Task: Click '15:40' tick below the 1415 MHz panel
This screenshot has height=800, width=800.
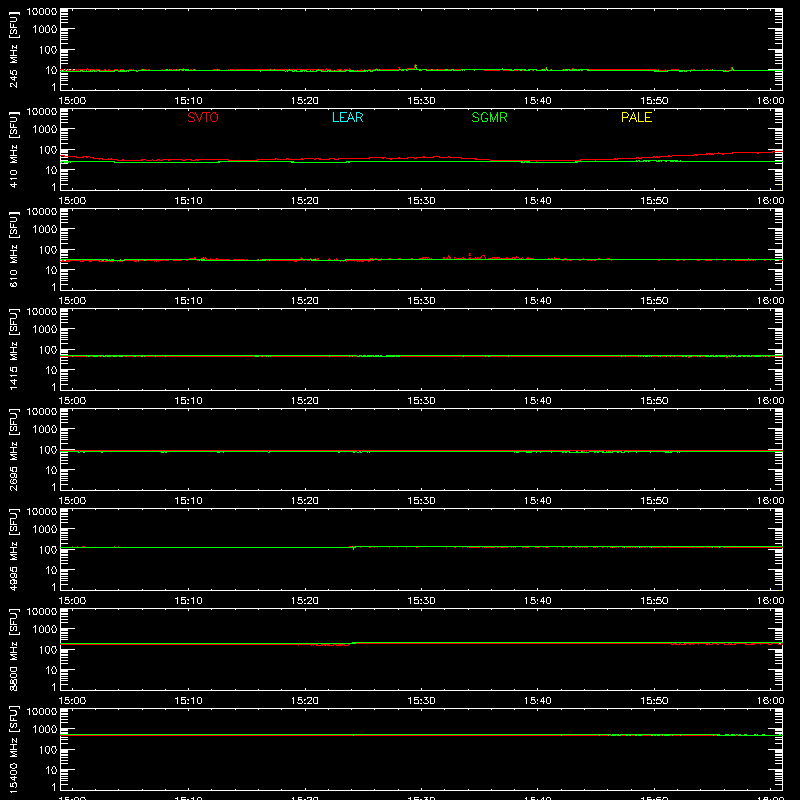Action: point(538,401)
